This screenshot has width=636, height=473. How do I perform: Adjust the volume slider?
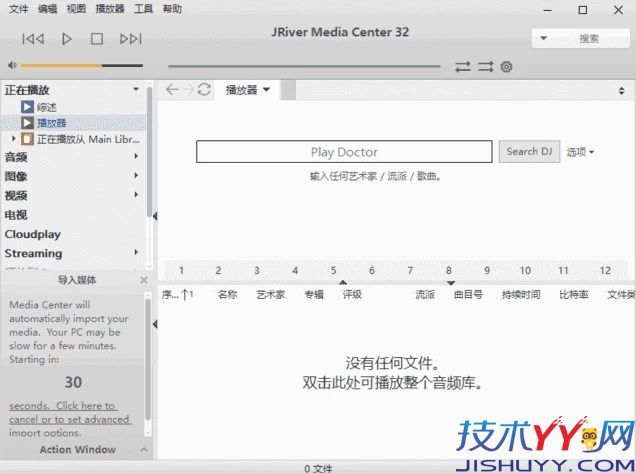click(x=82, y=65)
